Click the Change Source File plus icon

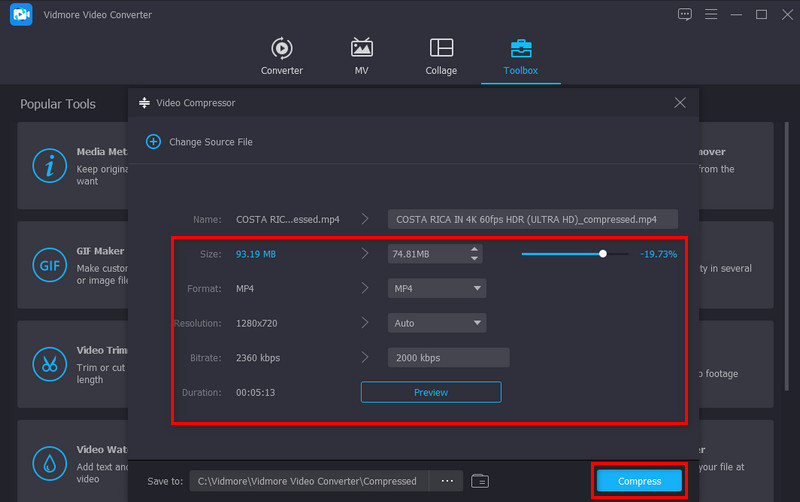pyautogui.click(x=153, y=142)
